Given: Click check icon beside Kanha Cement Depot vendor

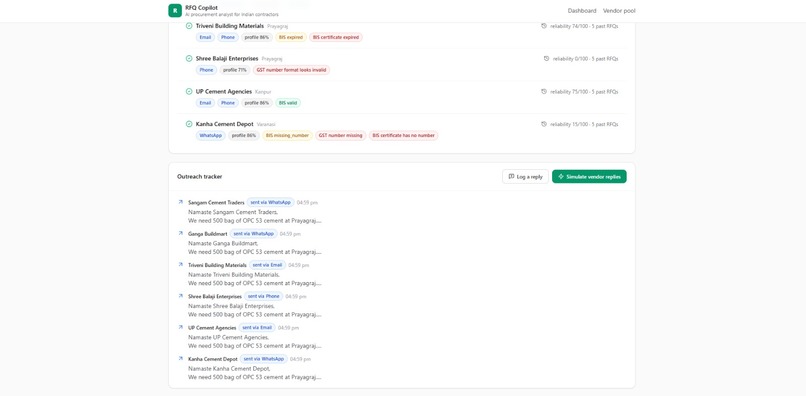Looking at the screenshot, I should pyautogui.click(x=189, y=124).
